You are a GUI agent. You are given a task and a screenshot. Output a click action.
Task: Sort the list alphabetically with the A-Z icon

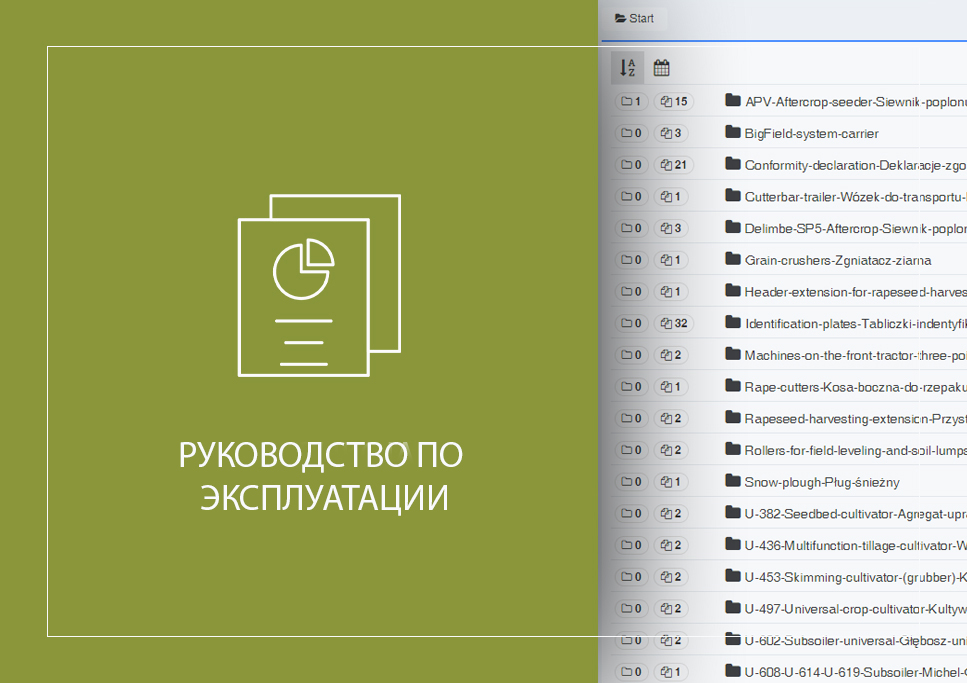pyautogui.click(x=627, y=67)
